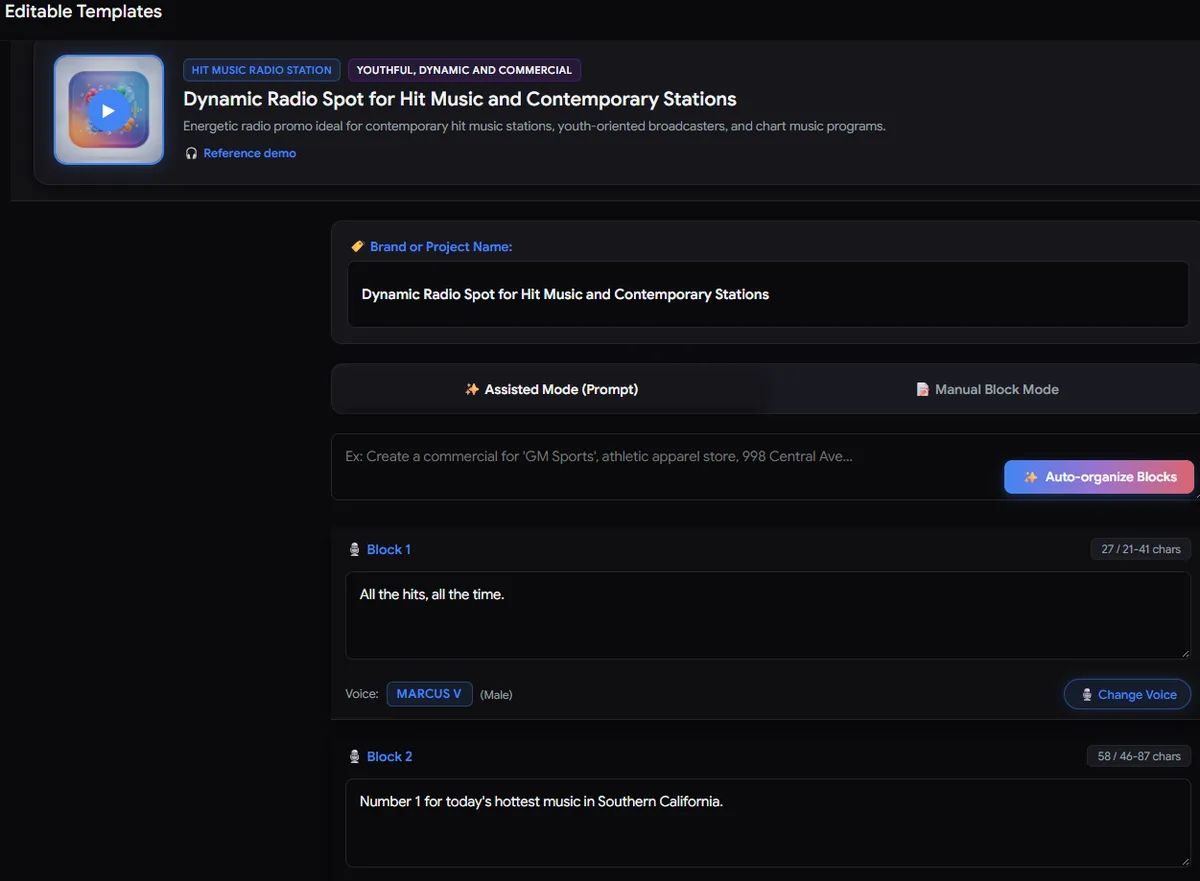Click the HIT MUSIC RADIO STATION tag
This screenshot has width=1200, height=881.
(261, 70)
